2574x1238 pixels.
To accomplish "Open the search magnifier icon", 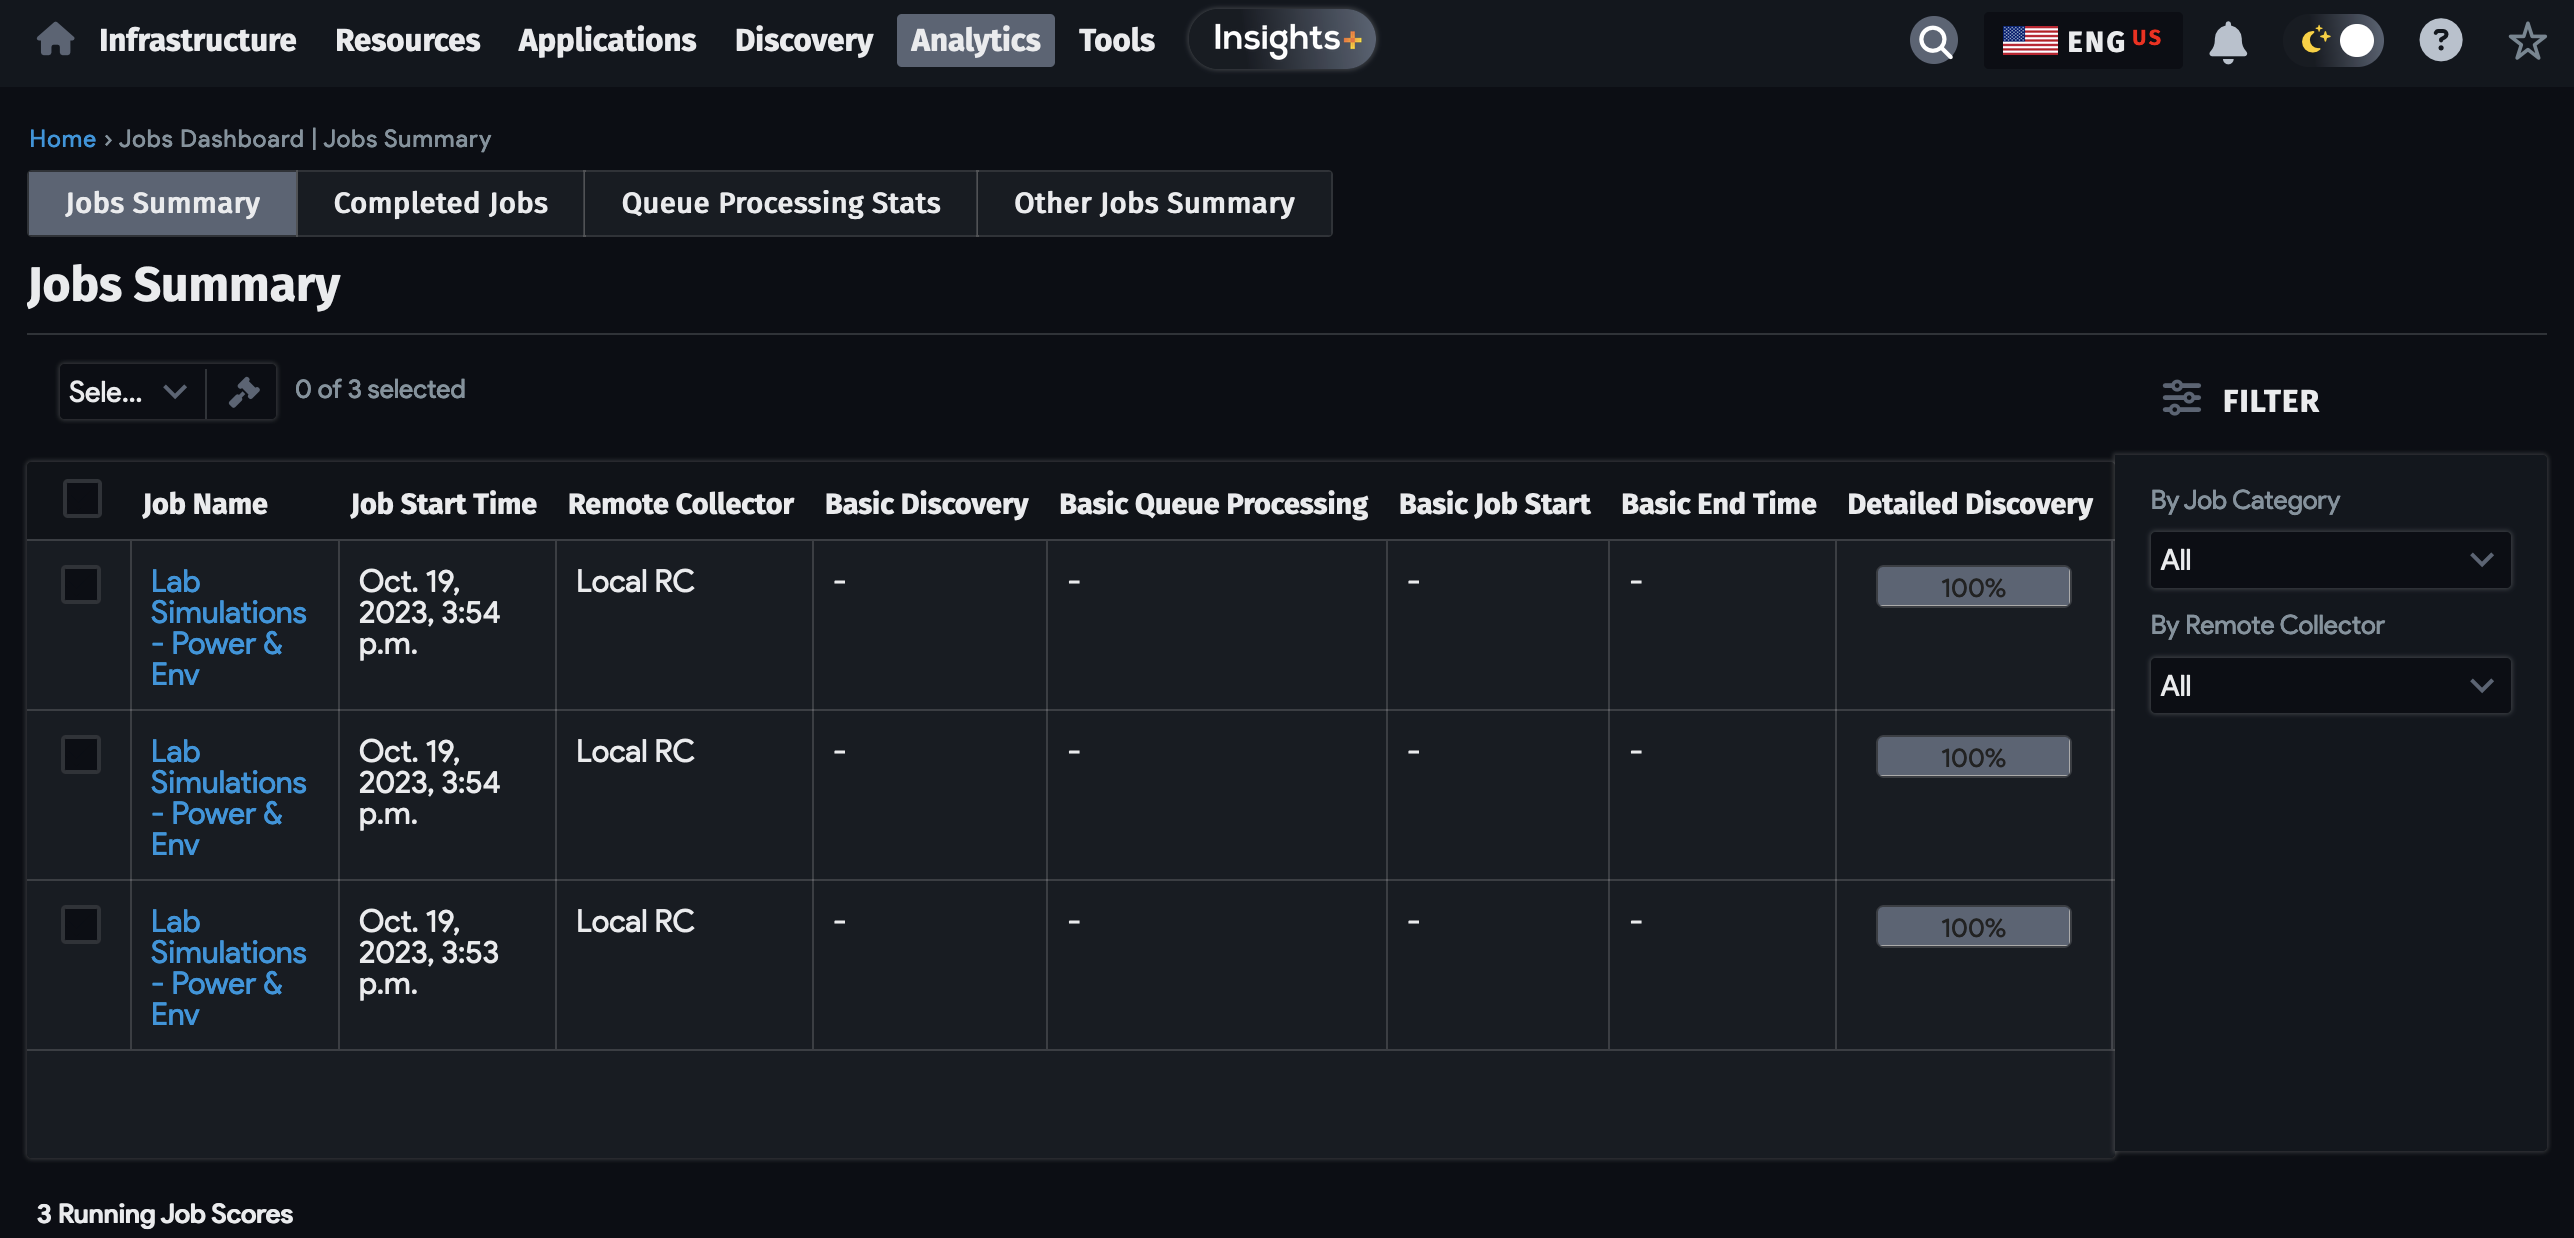I will pyautogui.click(x=1934, y=41).
